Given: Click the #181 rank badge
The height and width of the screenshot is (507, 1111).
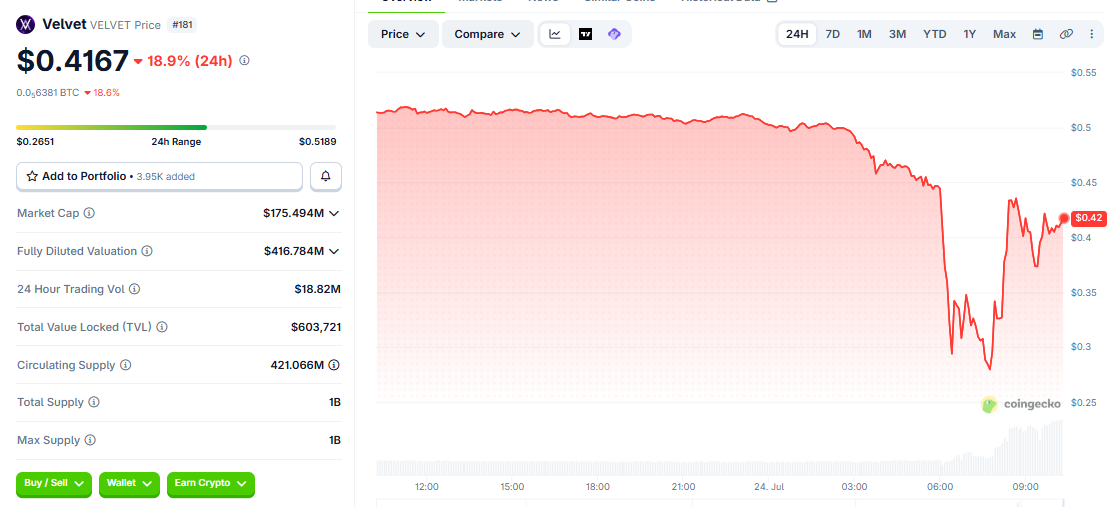Looking at the screenshot, I should pos(183,25).
